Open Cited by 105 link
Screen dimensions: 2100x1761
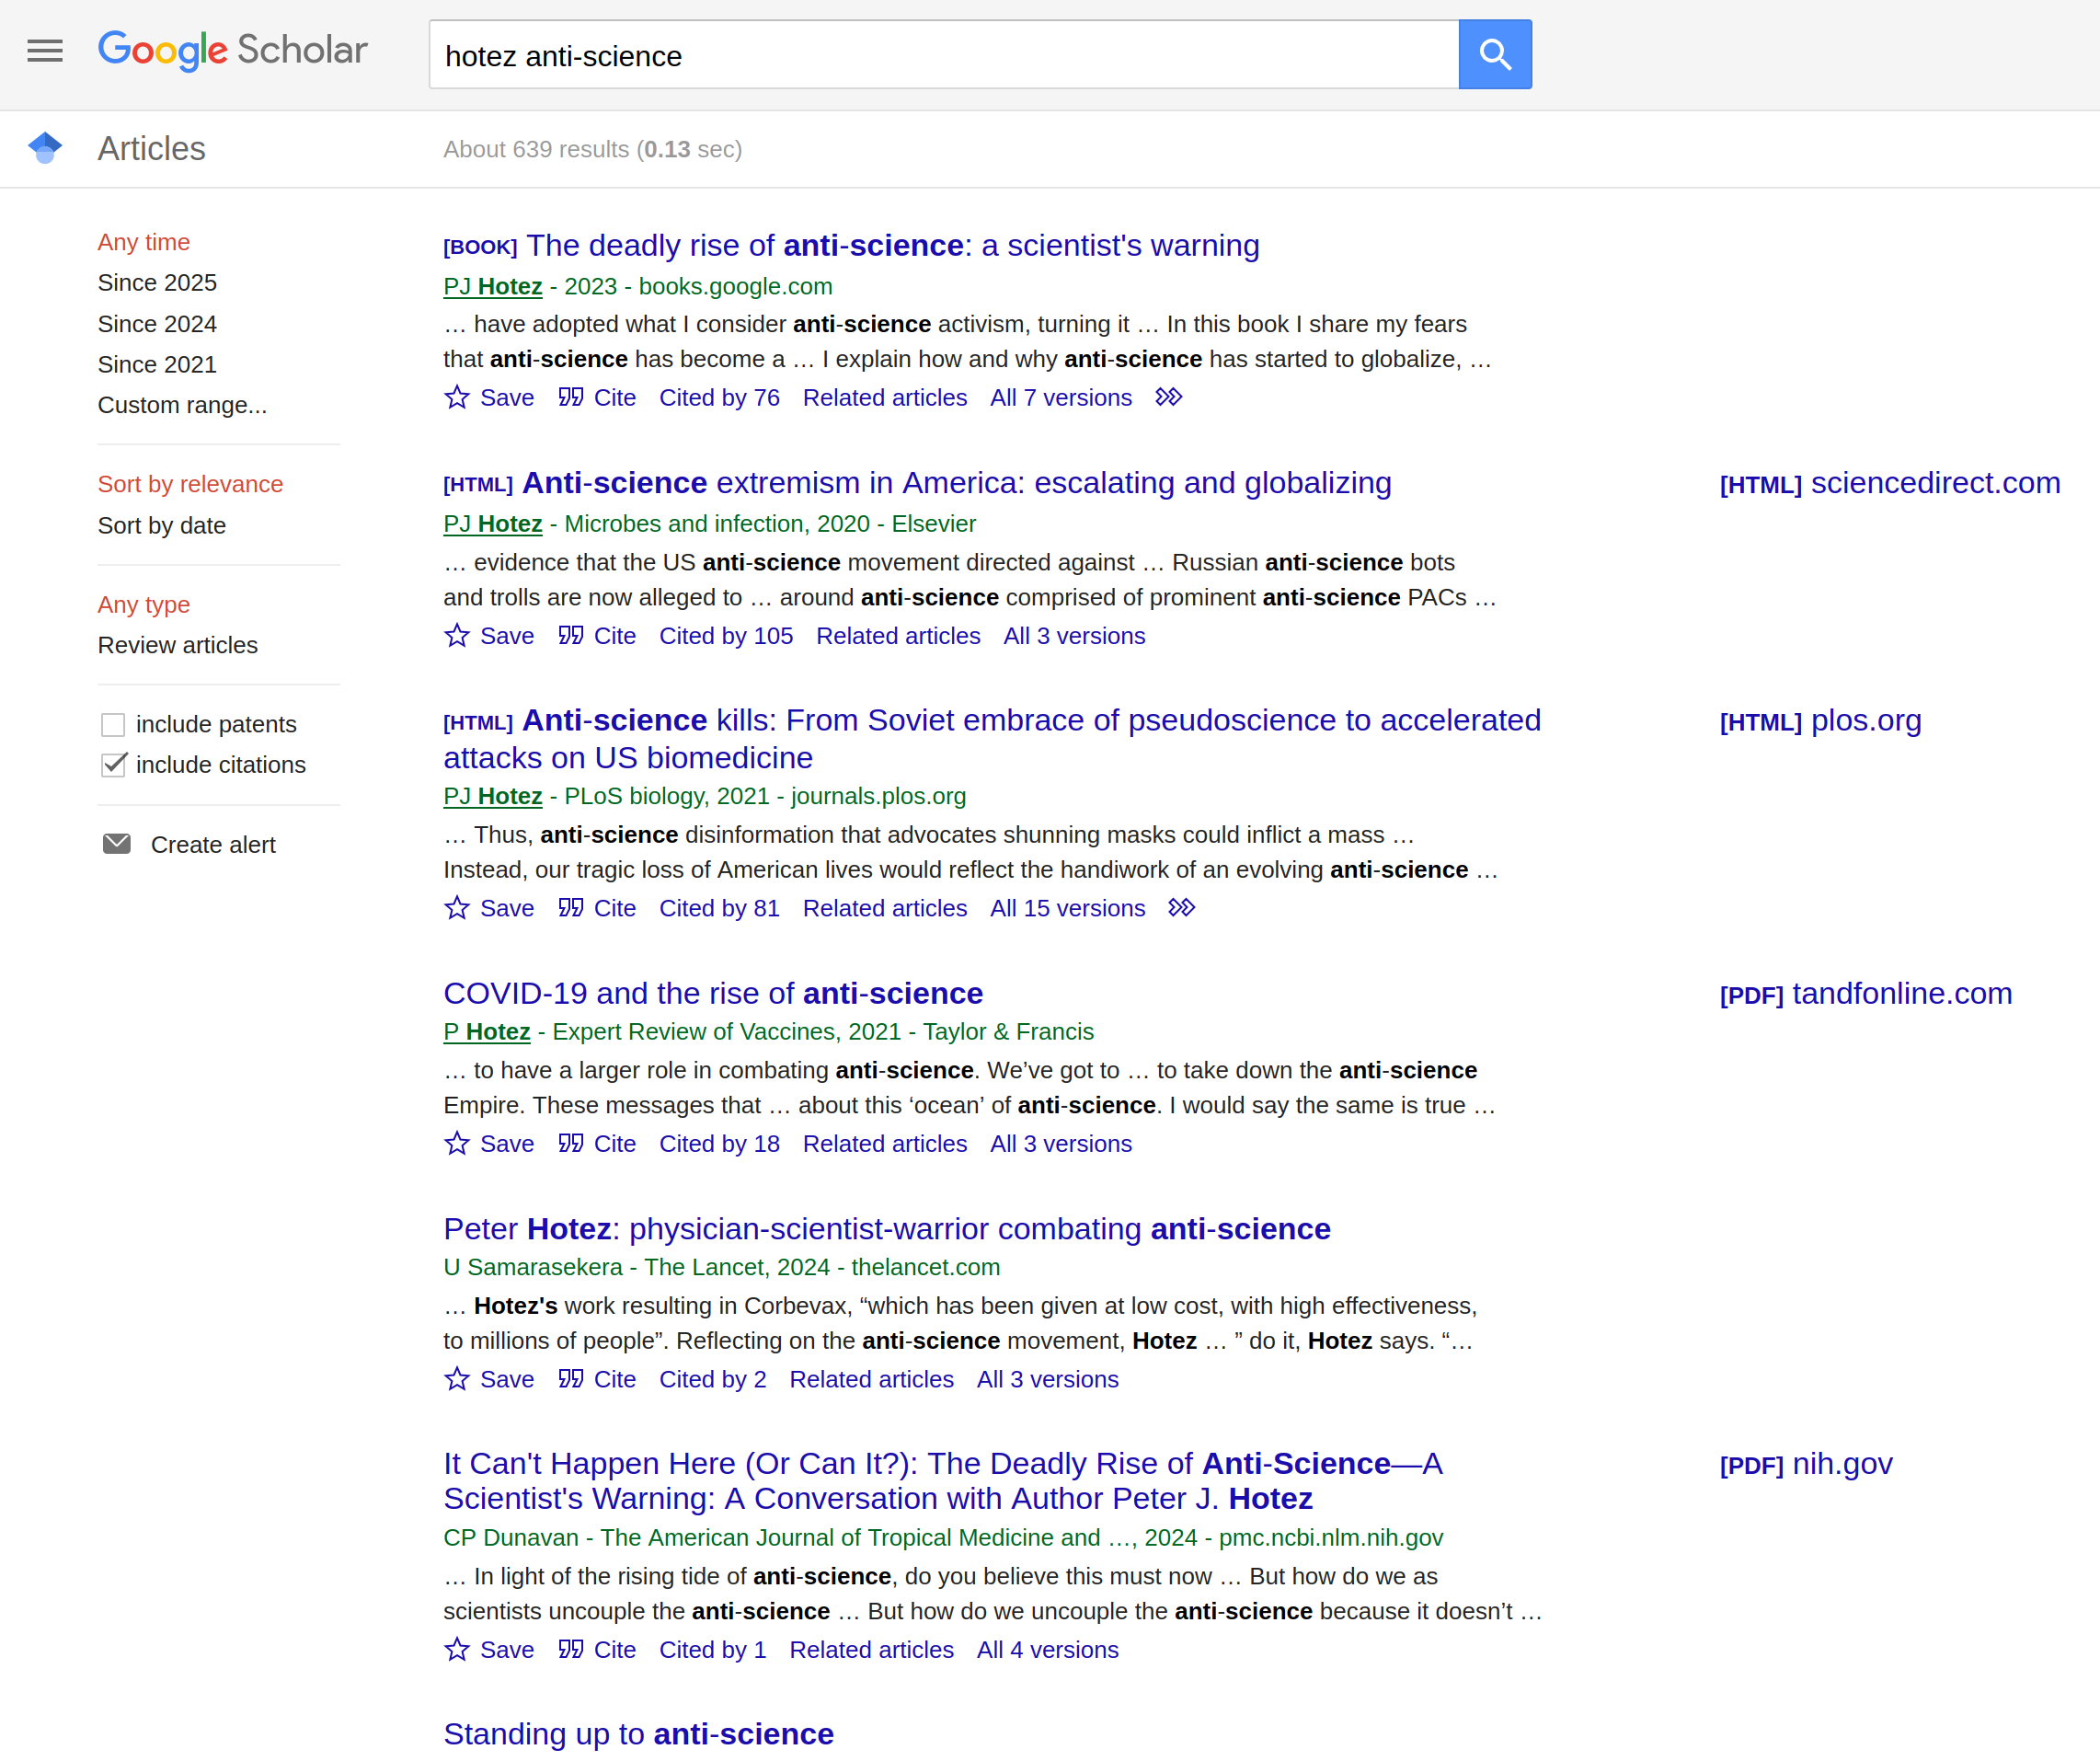725,636
